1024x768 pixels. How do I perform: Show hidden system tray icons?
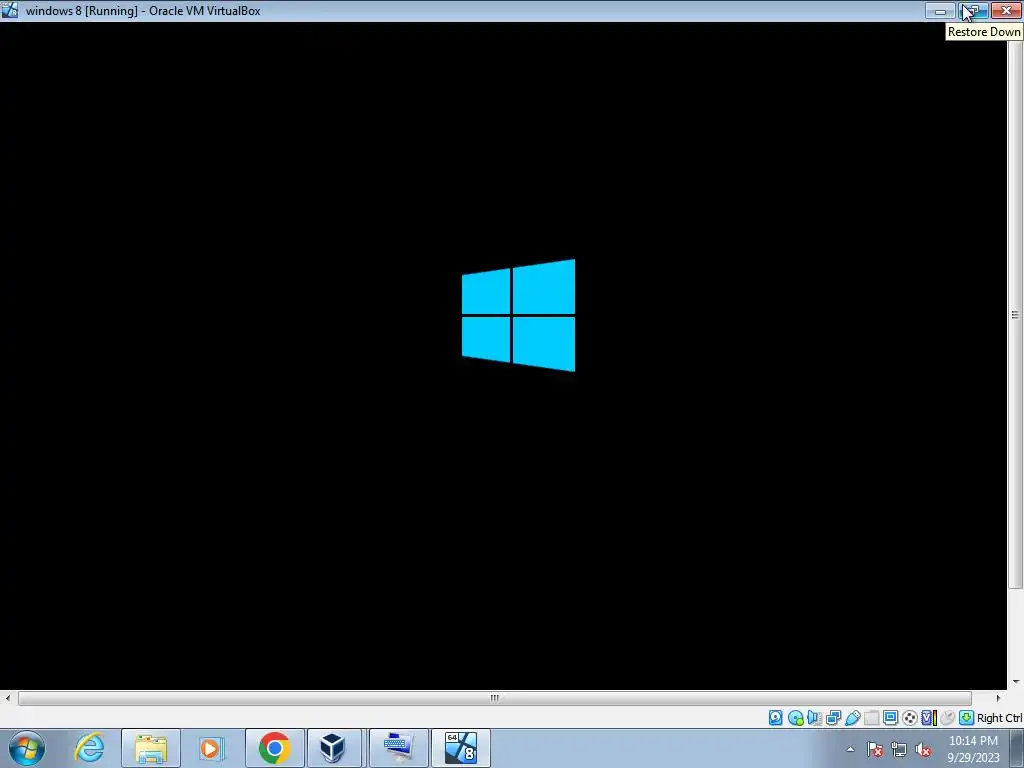850,749
